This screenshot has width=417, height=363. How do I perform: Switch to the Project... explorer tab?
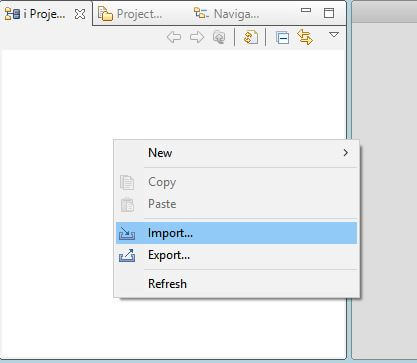130,14
